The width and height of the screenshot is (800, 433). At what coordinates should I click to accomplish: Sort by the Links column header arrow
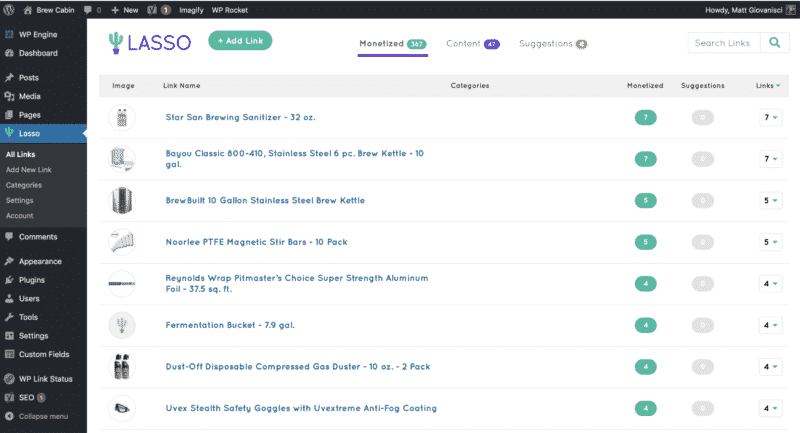click(778, 86)
